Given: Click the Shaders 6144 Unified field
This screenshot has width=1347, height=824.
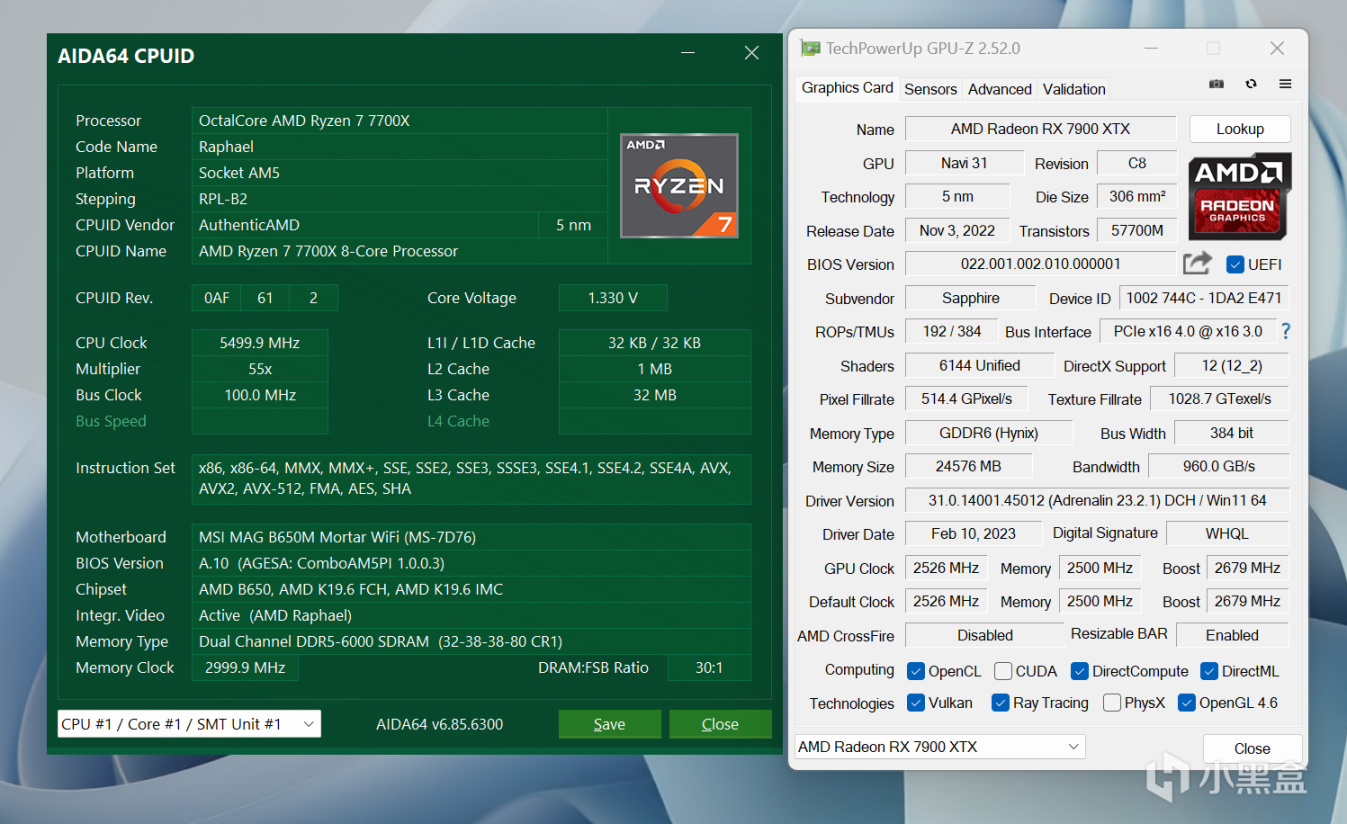Looking at the screenshot, I should coord(979,365).
